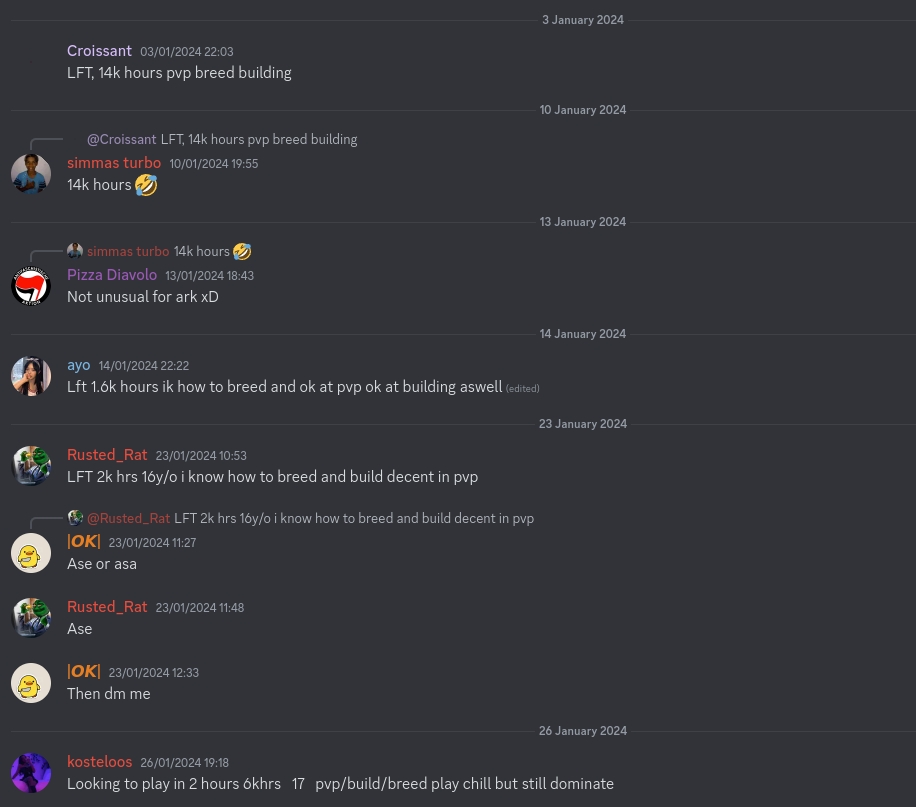The height and width of the screenshot is (807, 916).
Task: Click the username kosteloos
Action: click(99, 762)
